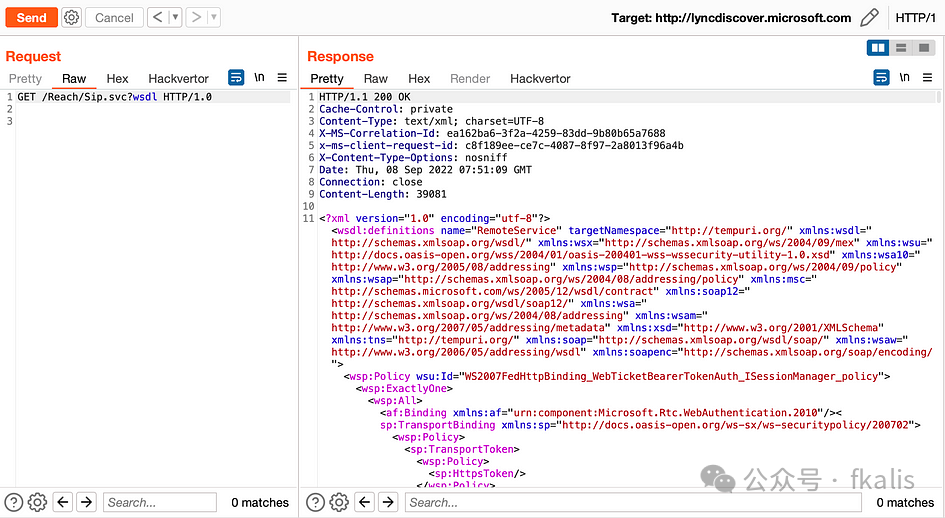Viewport: 945px width, 518px height.
Task: Open Request panel hamburger menu
Action: (282, 77)
